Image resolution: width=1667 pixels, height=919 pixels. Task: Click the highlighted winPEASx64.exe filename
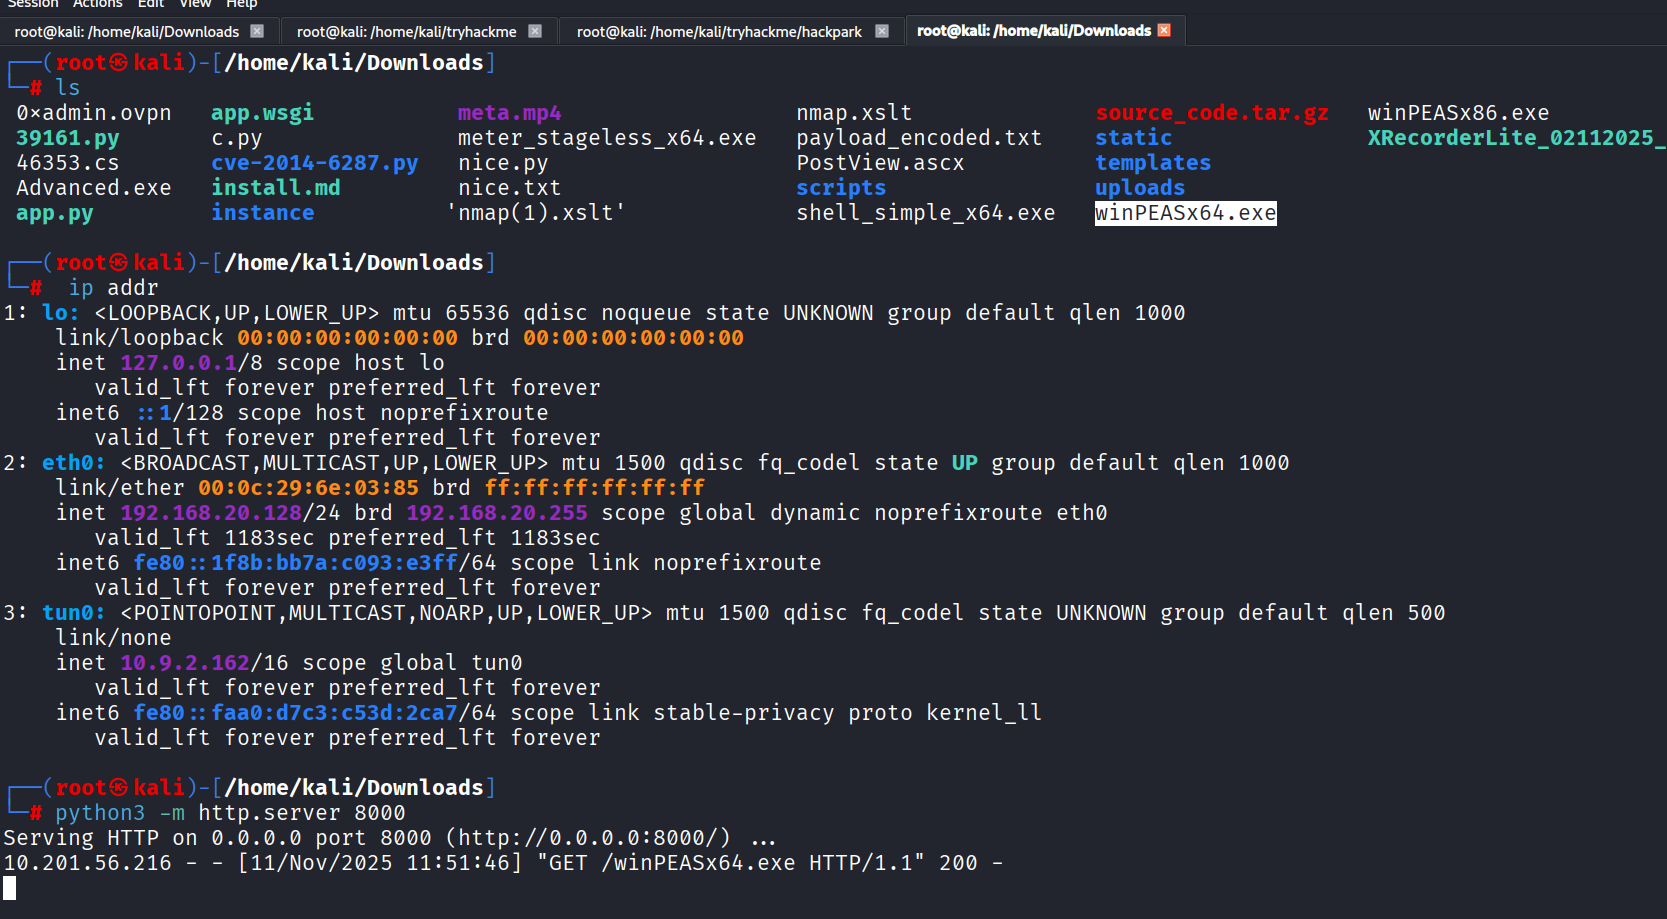tap(1185, 213)
